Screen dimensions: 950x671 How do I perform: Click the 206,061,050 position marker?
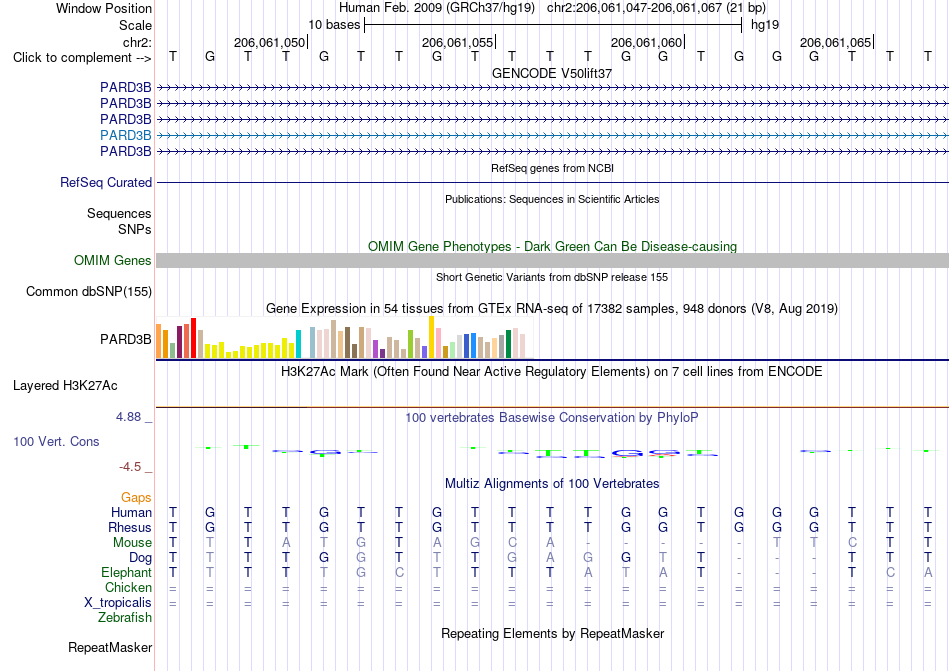(270, 42)
